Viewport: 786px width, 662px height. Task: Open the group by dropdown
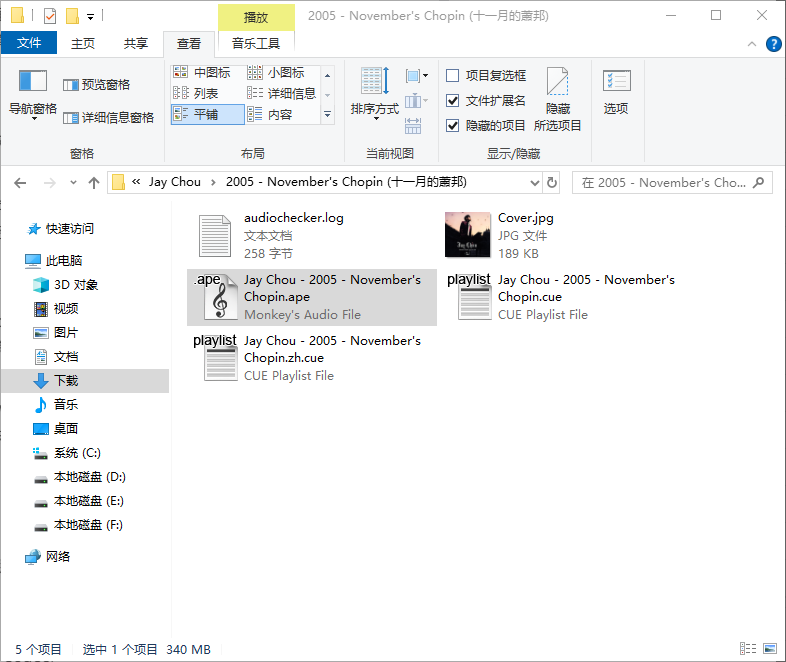(x=417, y=76)
